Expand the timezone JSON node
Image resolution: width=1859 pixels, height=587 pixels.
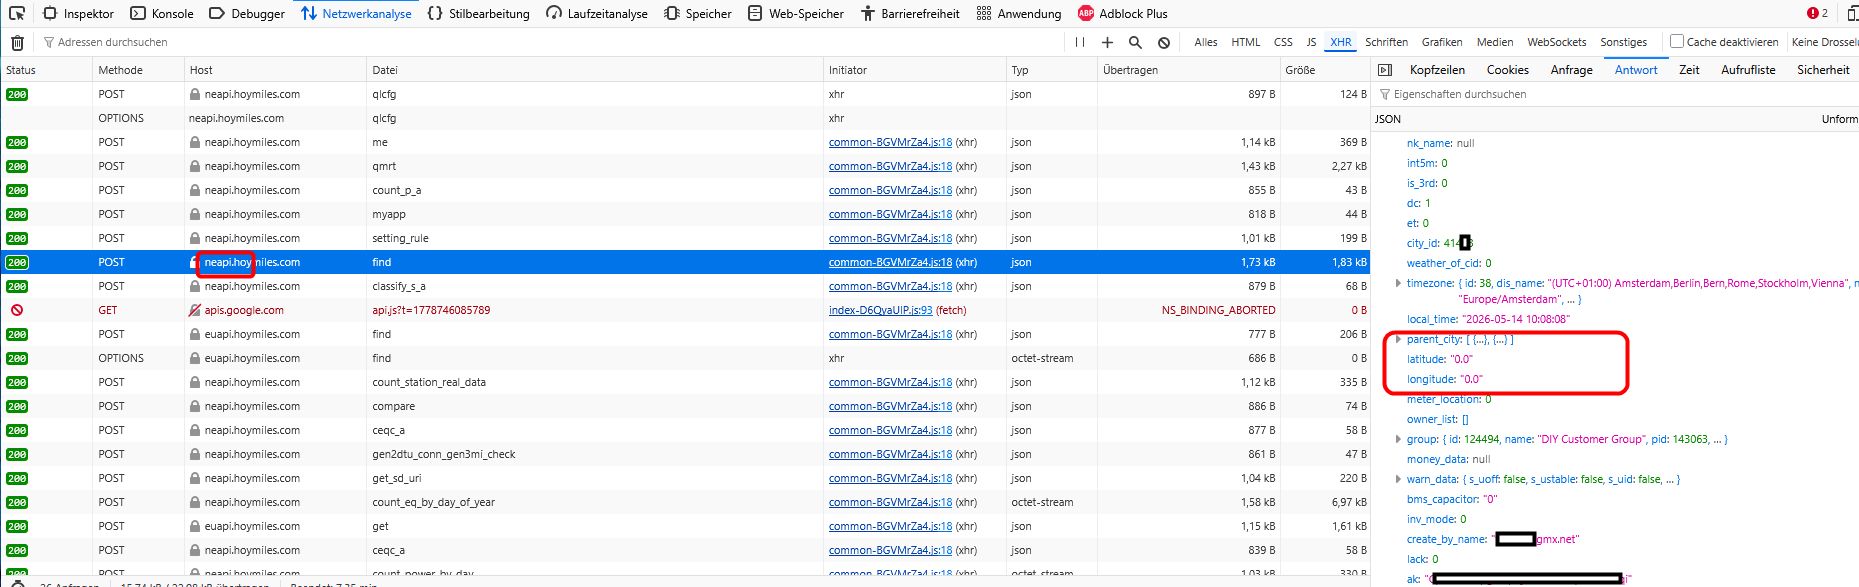tap(1398, 283)
